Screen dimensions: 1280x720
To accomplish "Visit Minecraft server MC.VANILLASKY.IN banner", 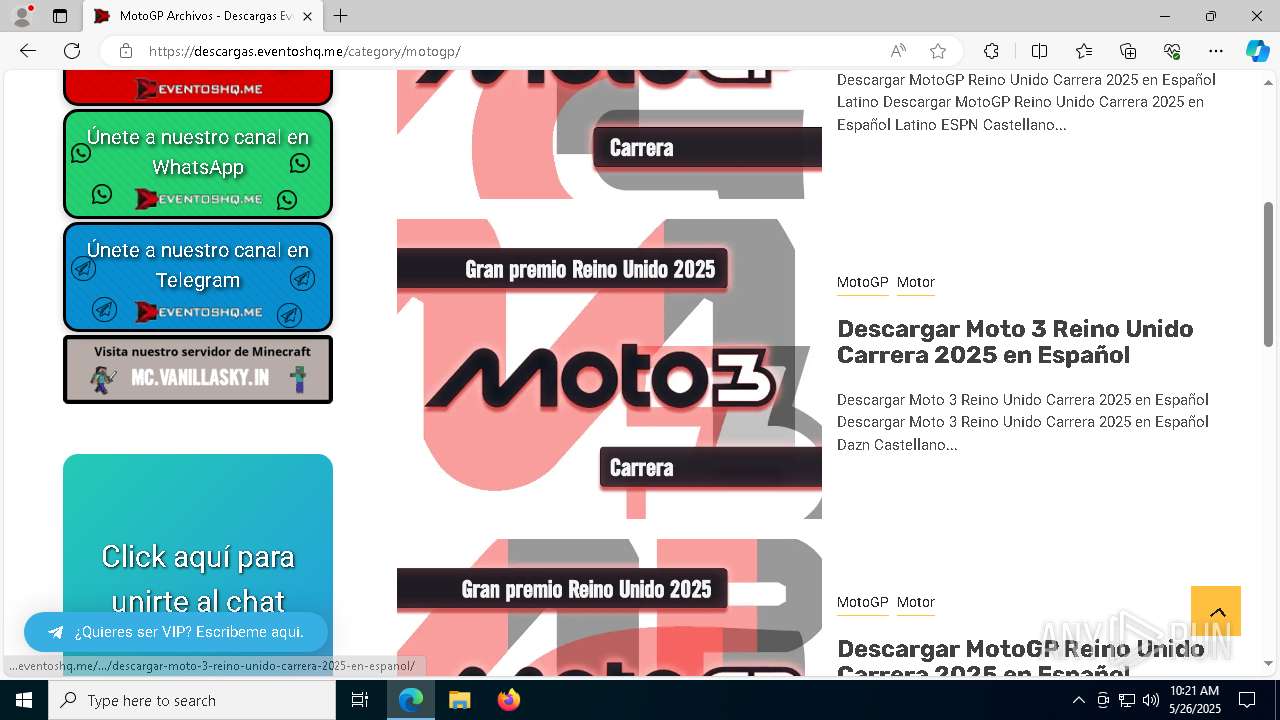I will 198,369.
